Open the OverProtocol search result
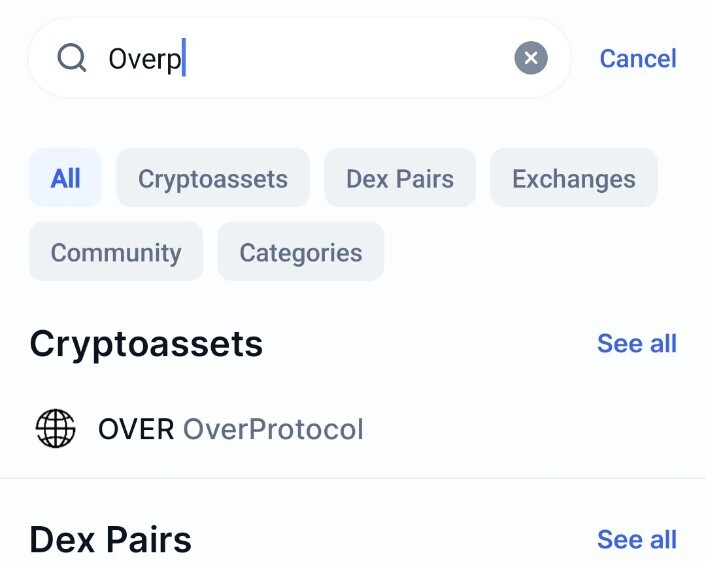The image size is (706, 562). 353,428
